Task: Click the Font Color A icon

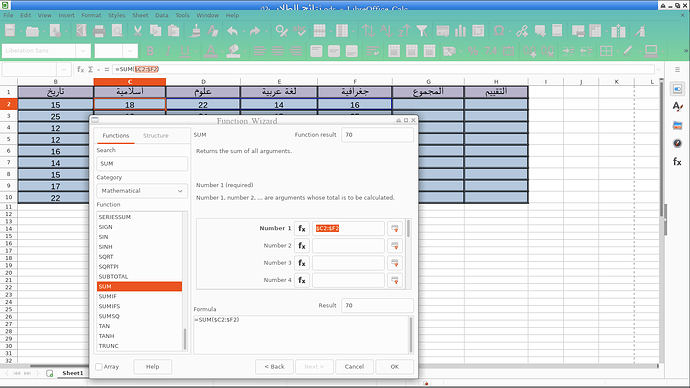Action: click(x=210, y=51)
